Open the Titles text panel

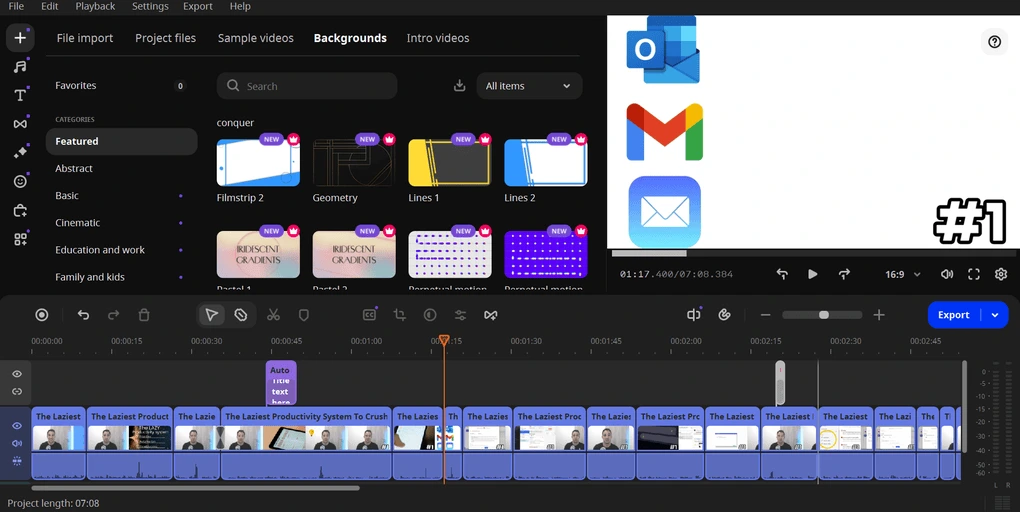[20, 95]
